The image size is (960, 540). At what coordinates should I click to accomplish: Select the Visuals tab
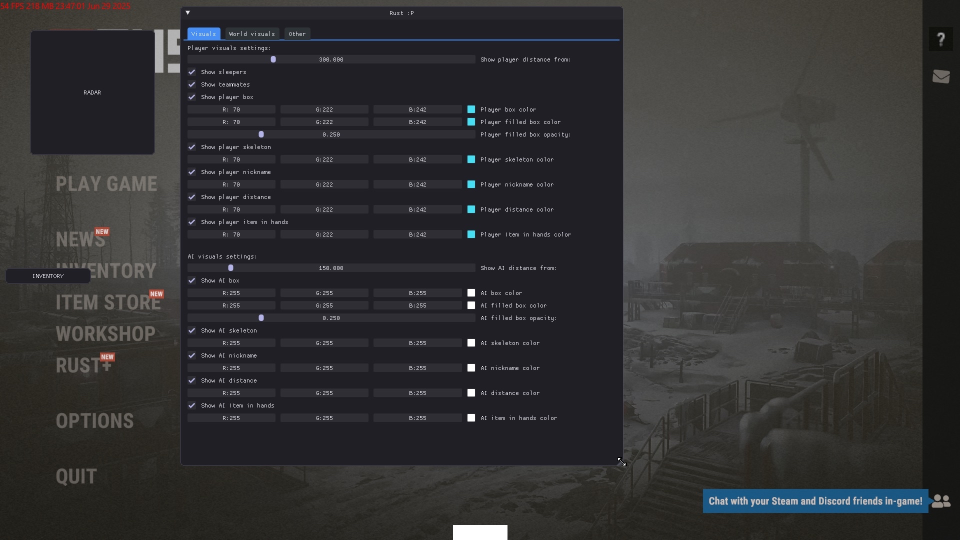pyautogui.click(x=203, y=34)
